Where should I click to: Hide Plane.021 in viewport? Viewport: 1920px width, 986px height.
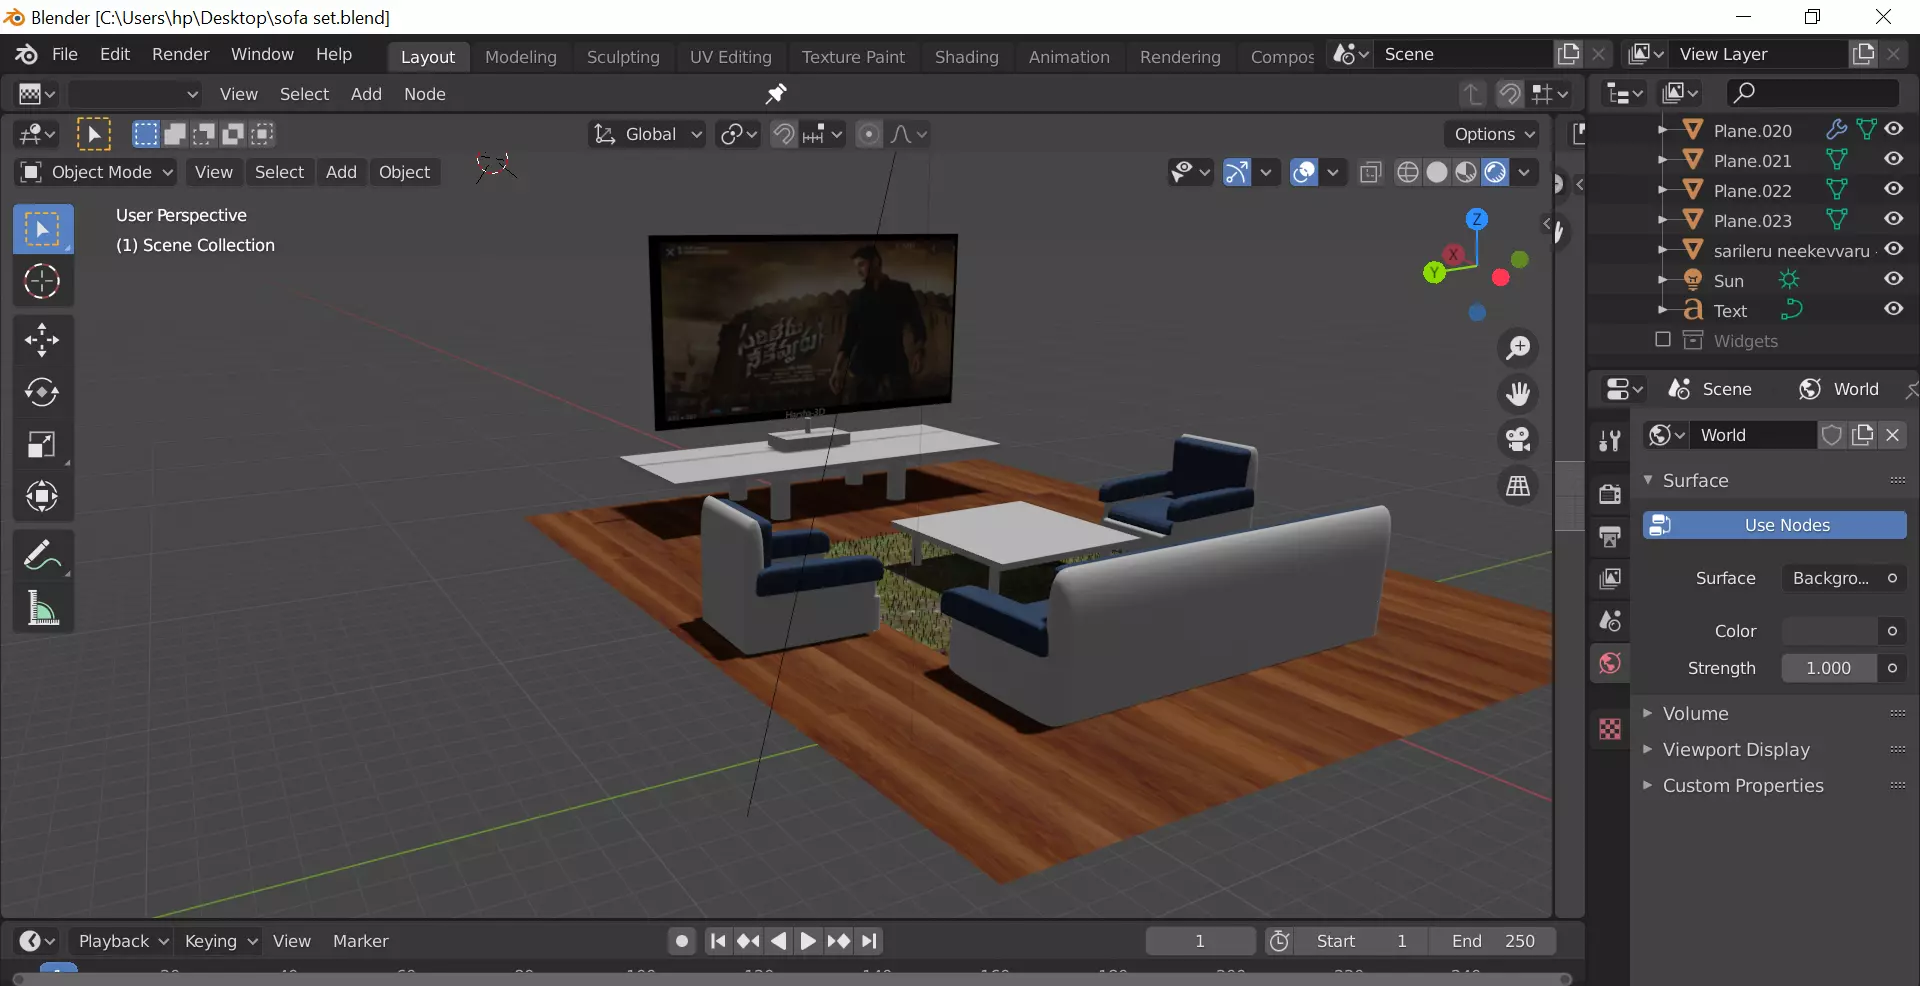point(1894,159)
